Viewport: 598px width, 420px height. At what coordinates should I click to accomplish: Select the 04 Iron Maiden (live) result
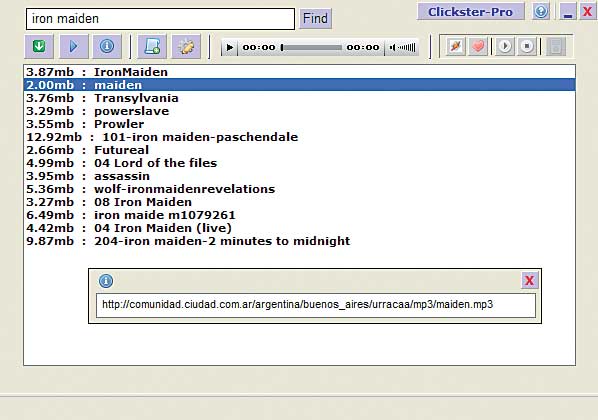click(299, 228)
